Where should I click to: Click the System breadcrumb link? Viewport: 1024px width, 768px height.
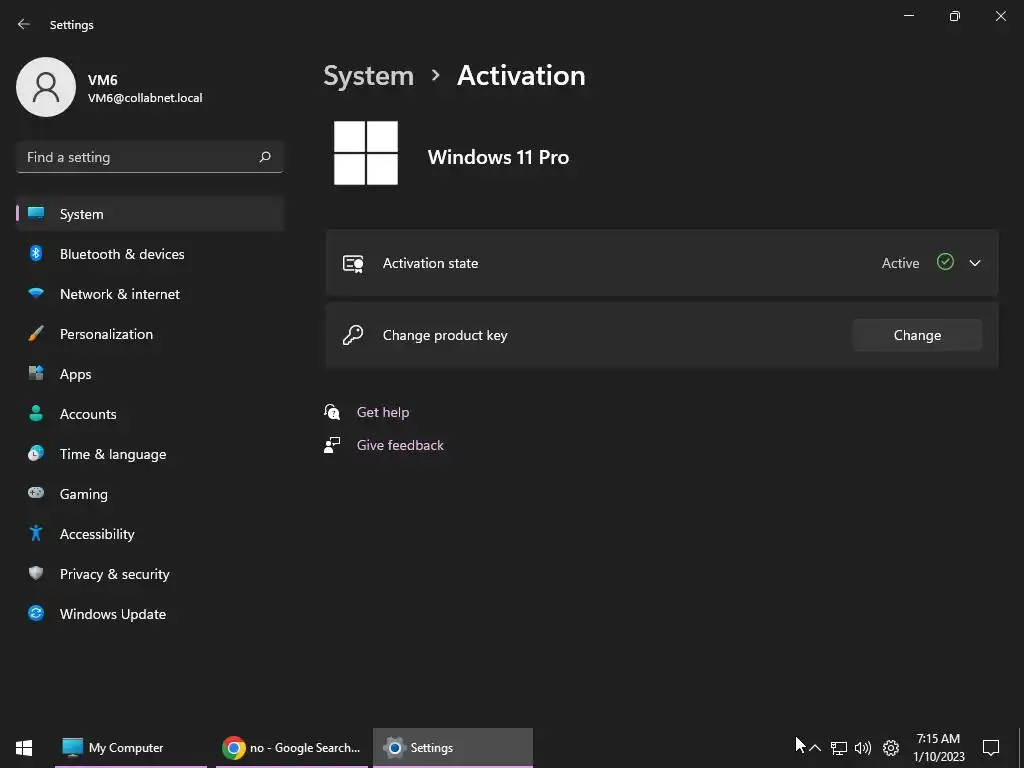click(x=368, y=76)
